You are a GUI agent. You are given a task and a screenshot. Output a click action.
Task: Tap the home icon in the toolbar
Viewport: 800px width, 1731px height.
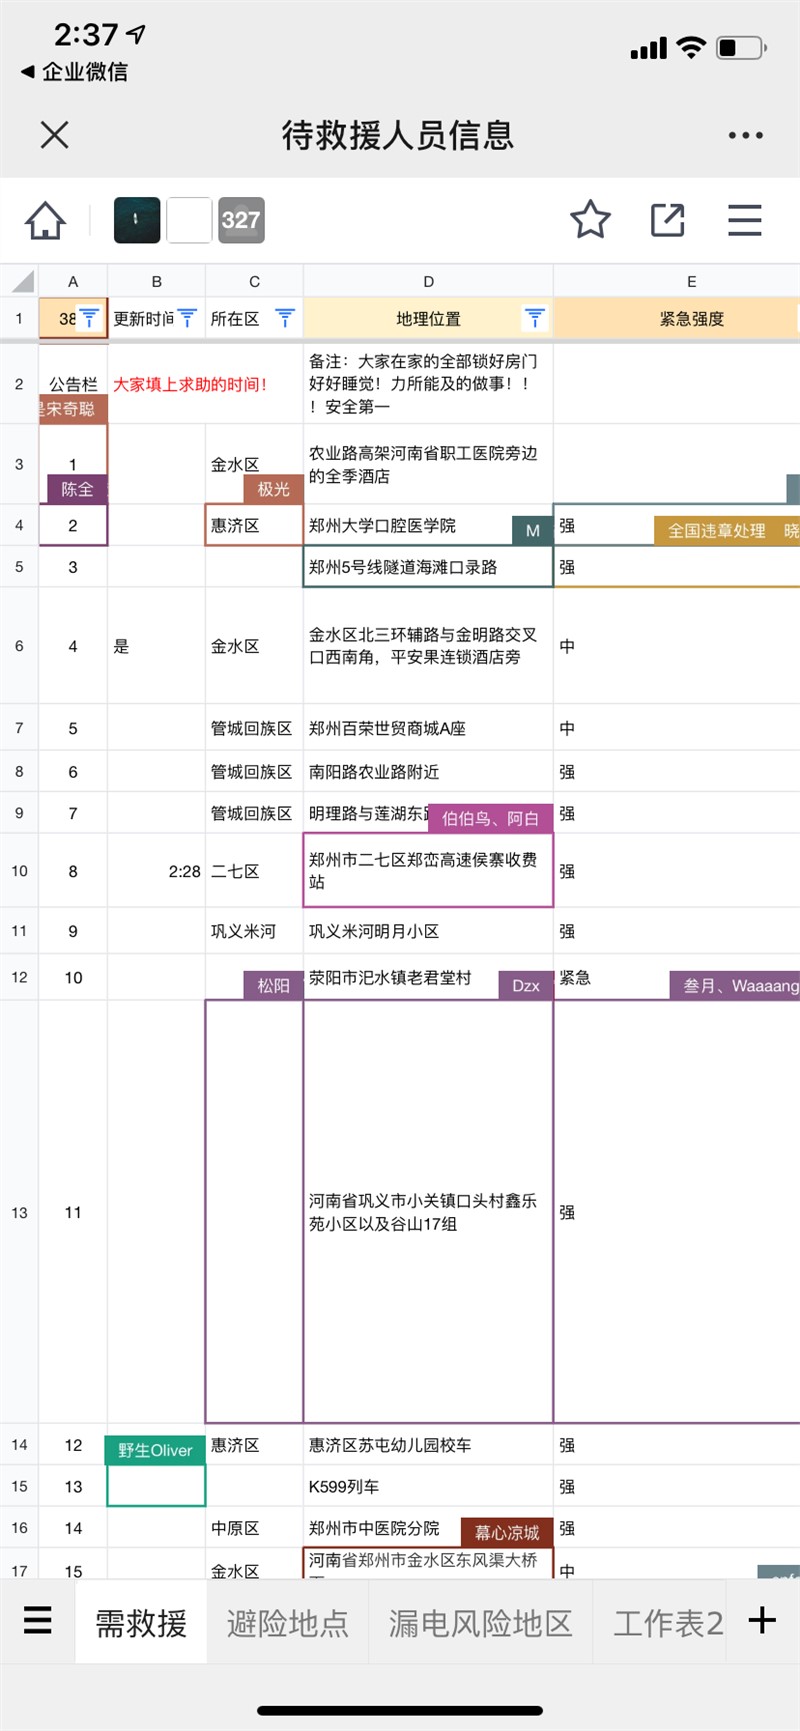coord(45,220)
